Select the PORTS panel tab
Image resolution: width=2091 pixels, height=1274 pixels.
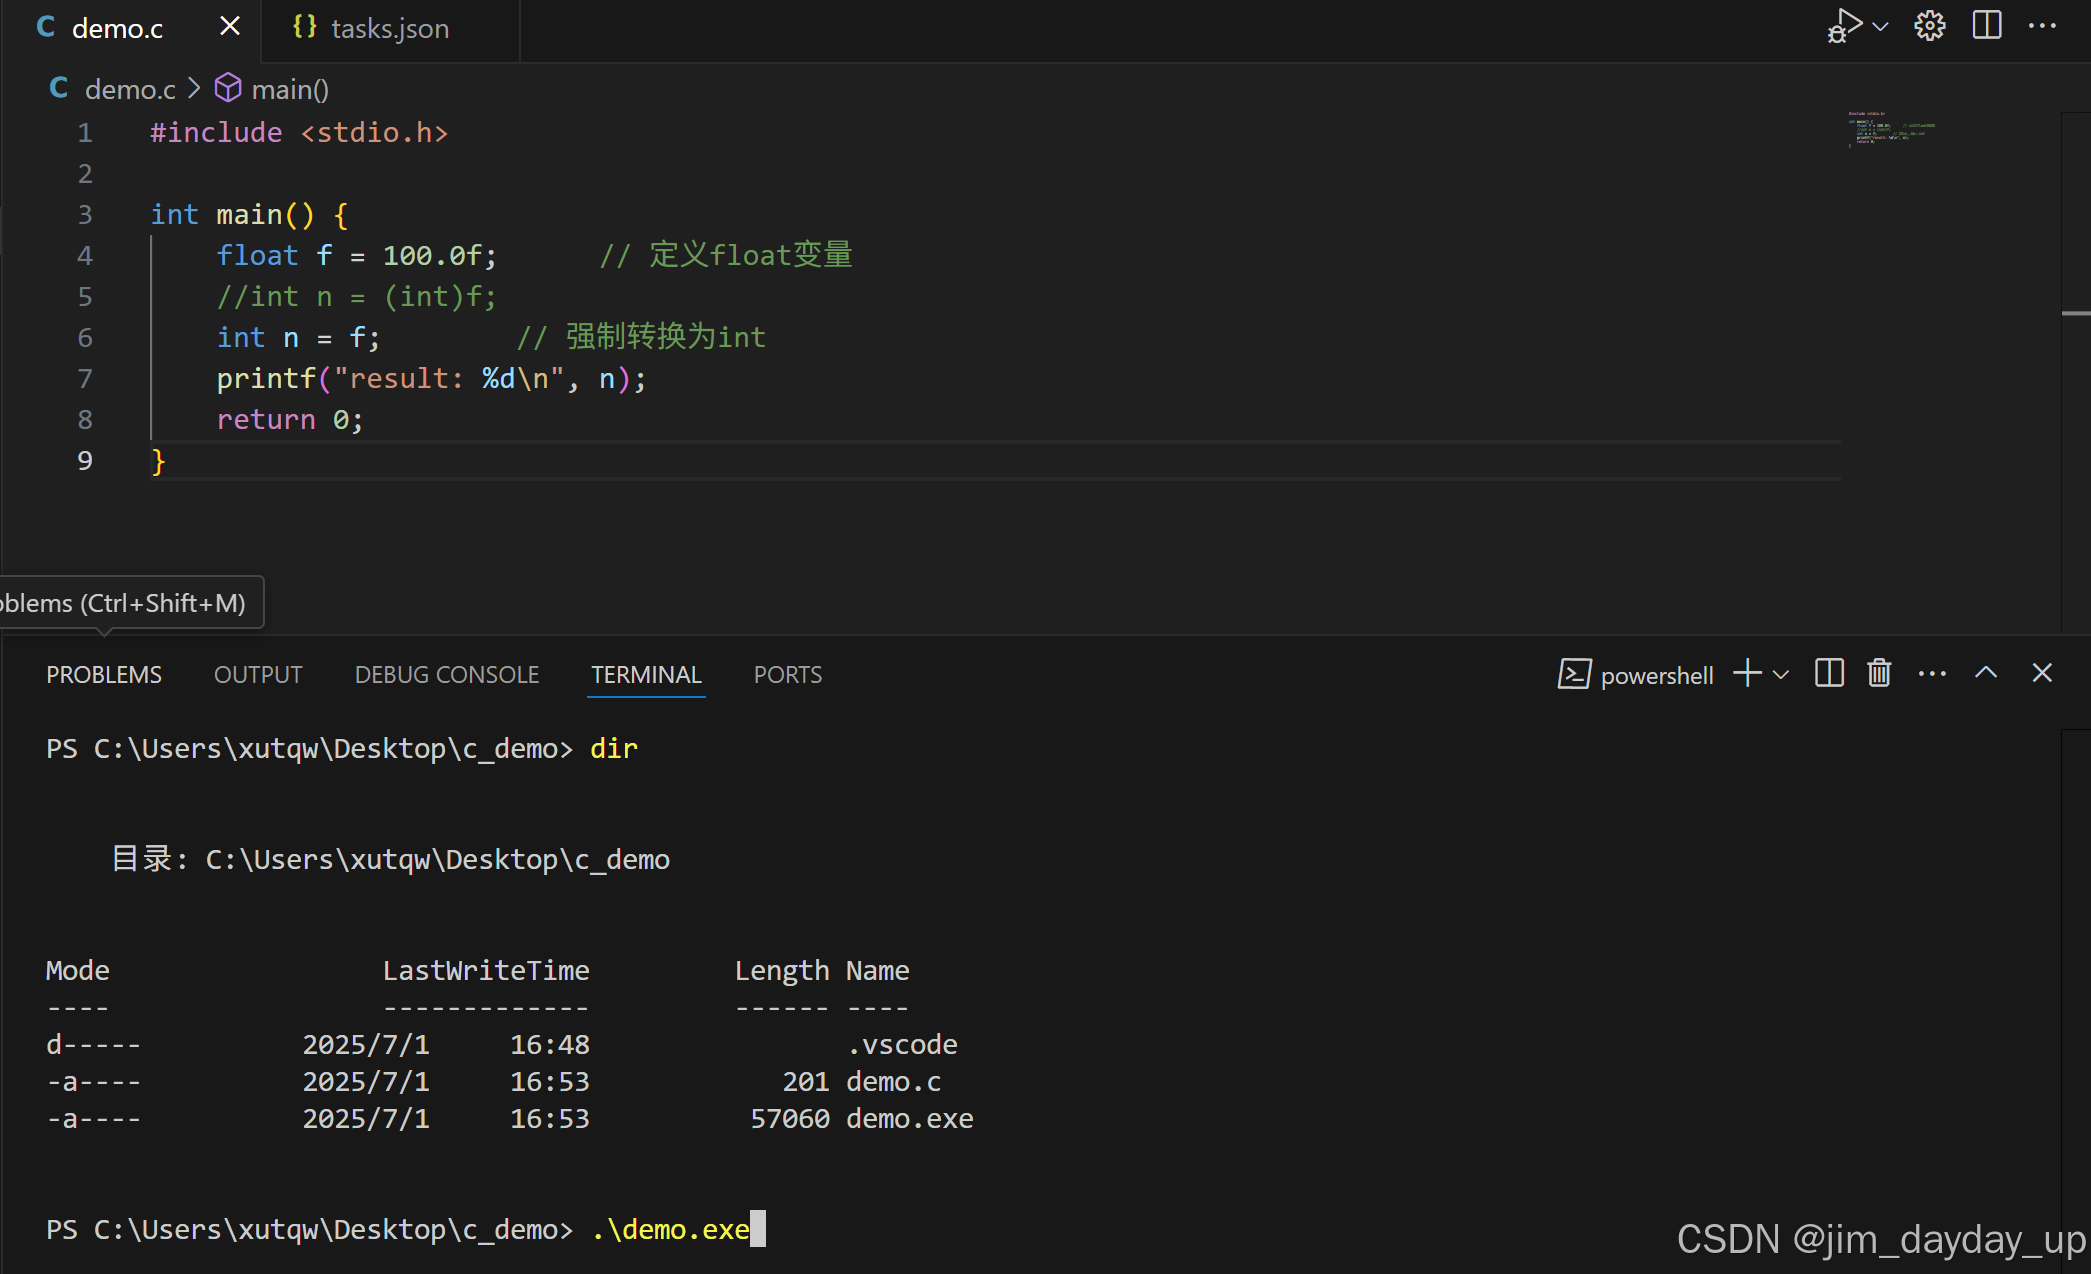(x=787, y=675)
